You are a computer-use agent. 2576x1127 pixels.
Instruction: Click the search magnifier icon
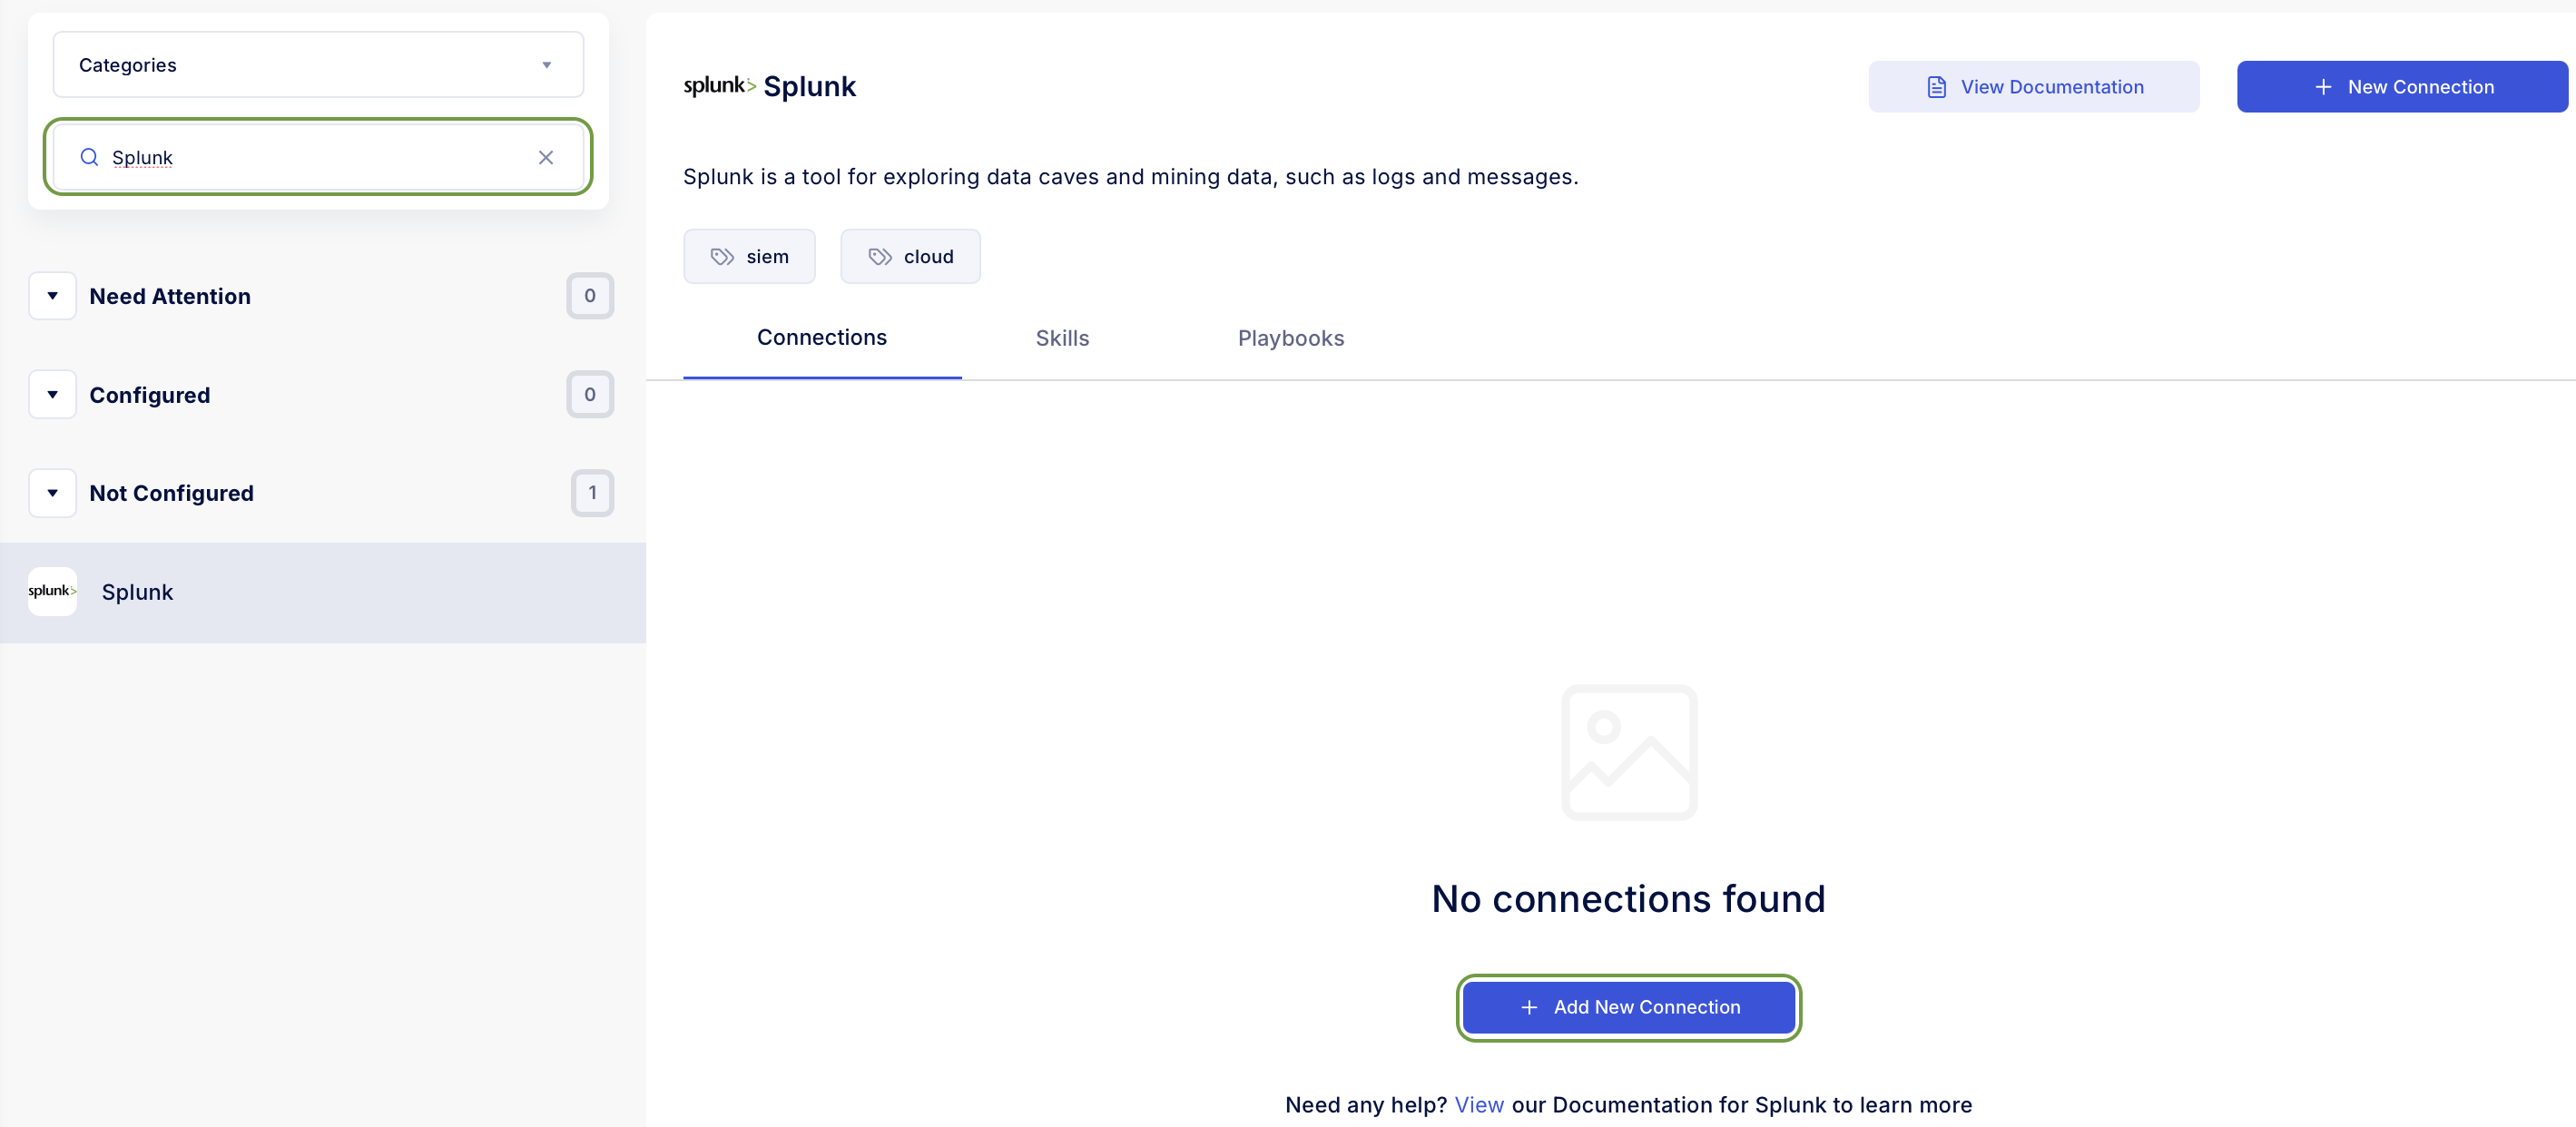point(88,157)
